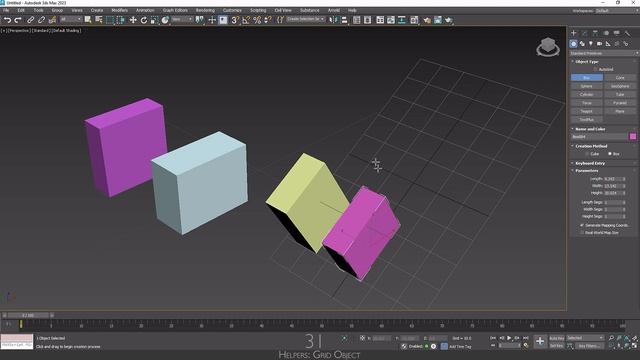
Task: Open the Rendering menu
Action: pyautogui.click(x=205, y=10)
